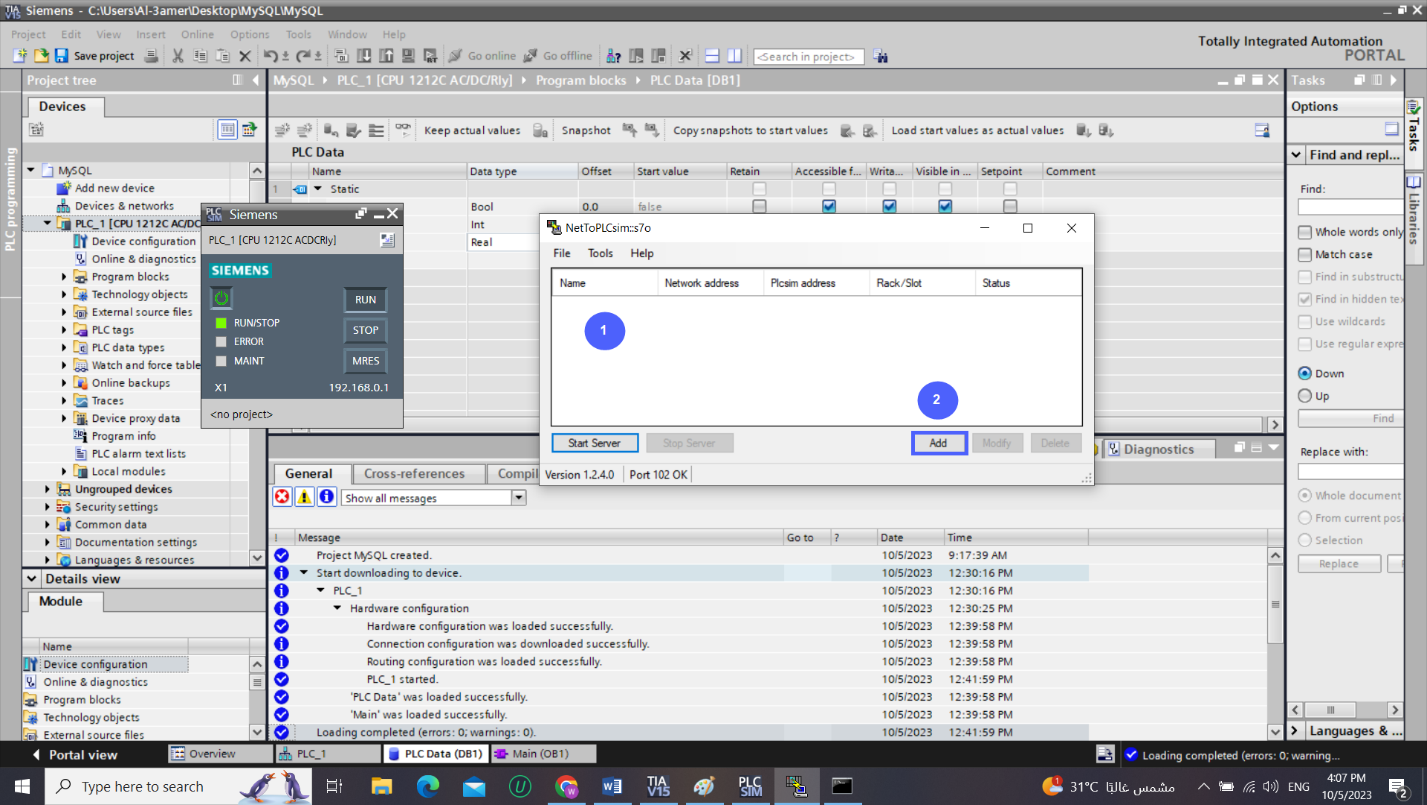Open the Show all messages dropdown

coord(517,497)
